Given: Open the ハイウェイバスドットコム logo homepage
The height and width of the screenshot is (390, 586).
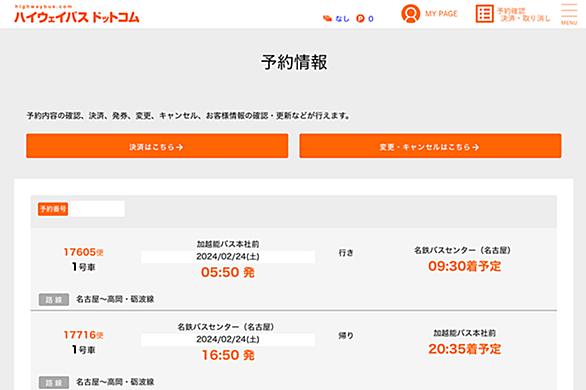Looking at the screenshot, I should coord(77,14).
